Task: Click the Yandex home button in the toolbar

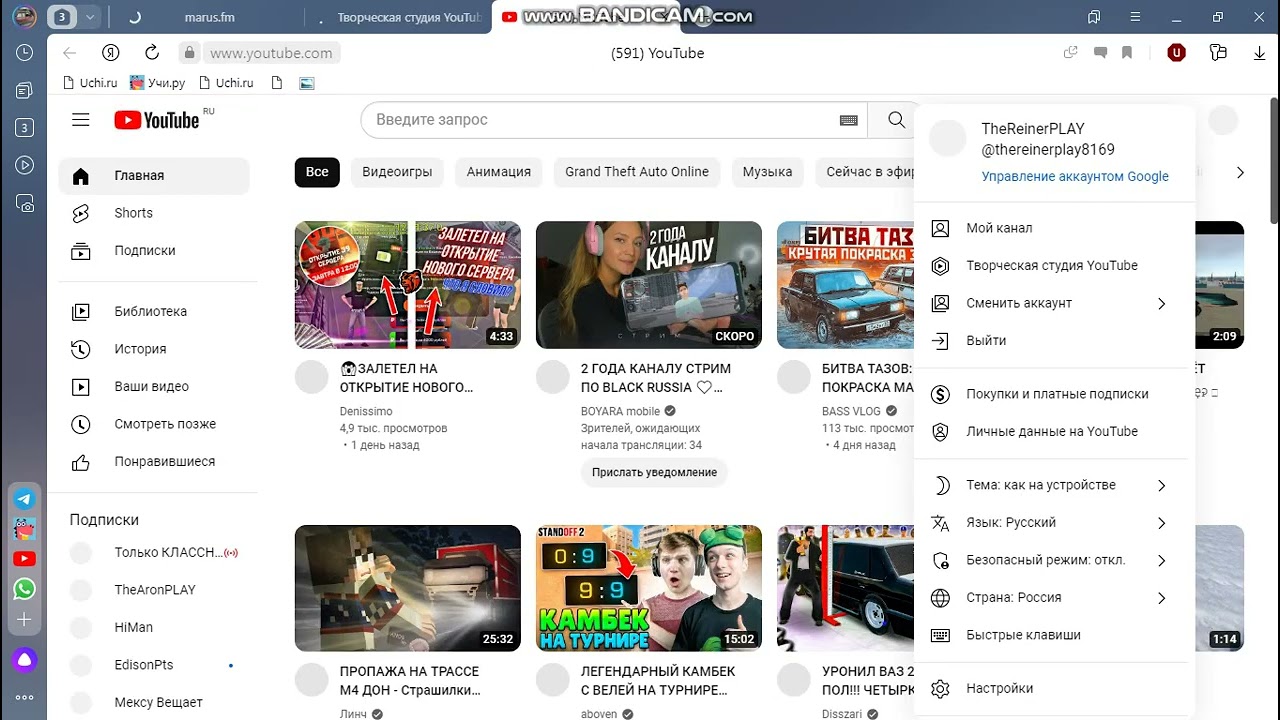Action: [111, 53]
